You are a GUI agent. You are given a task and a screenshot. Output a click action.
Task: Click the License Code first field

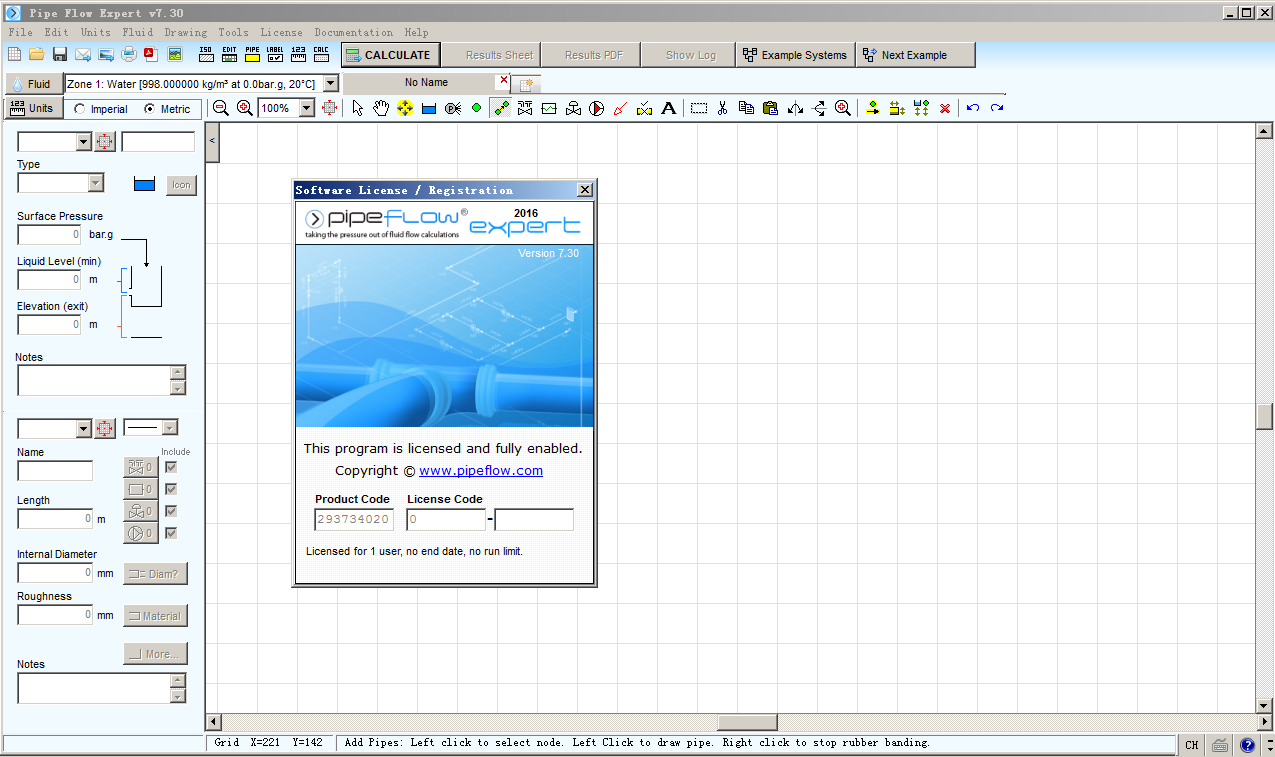point(446,520)
